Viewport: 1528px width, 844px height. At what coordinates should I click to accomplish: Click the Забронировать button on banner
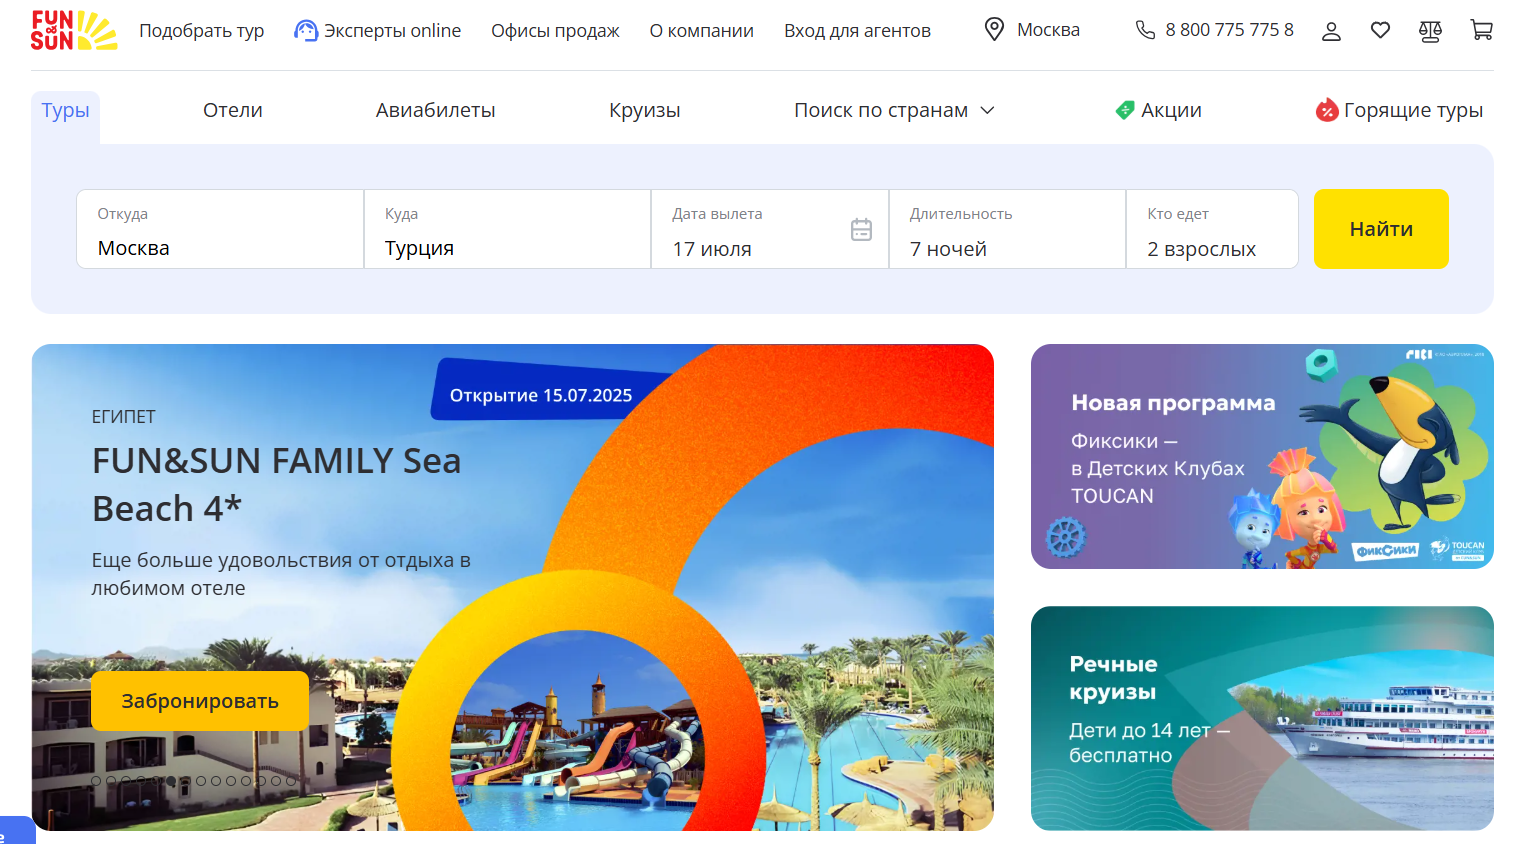tap(200, 701)
